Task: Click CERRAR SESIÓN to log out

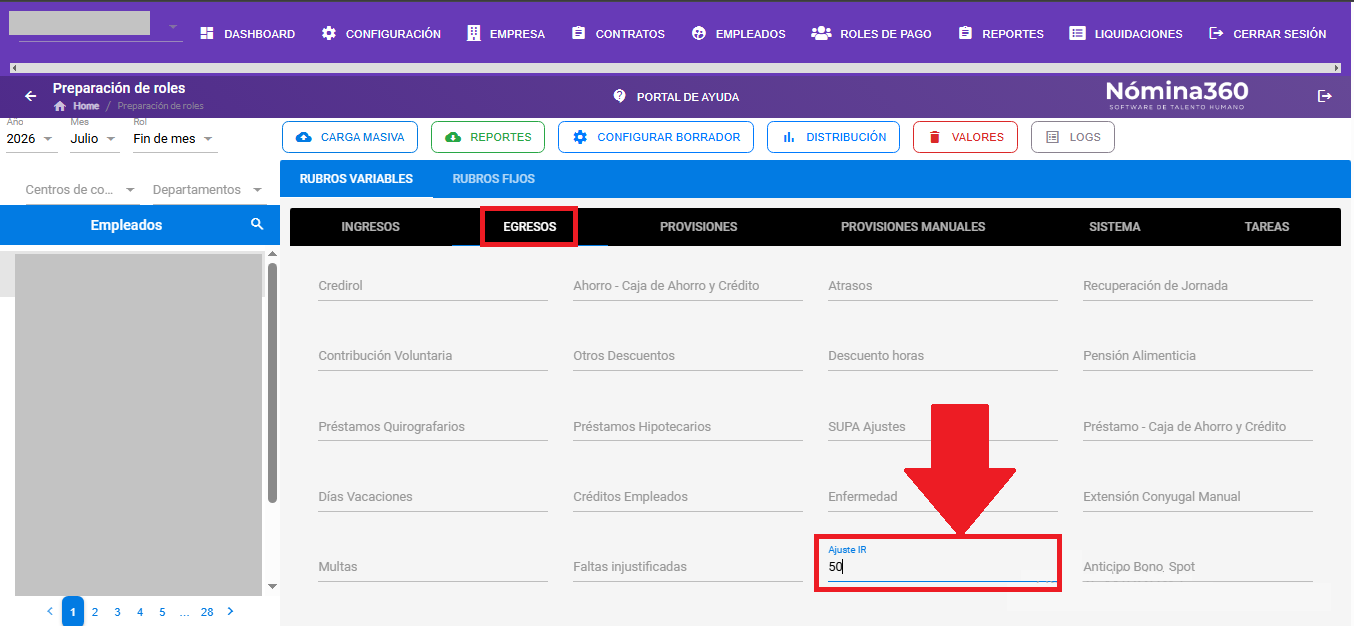Action: tap(1267, 33)
